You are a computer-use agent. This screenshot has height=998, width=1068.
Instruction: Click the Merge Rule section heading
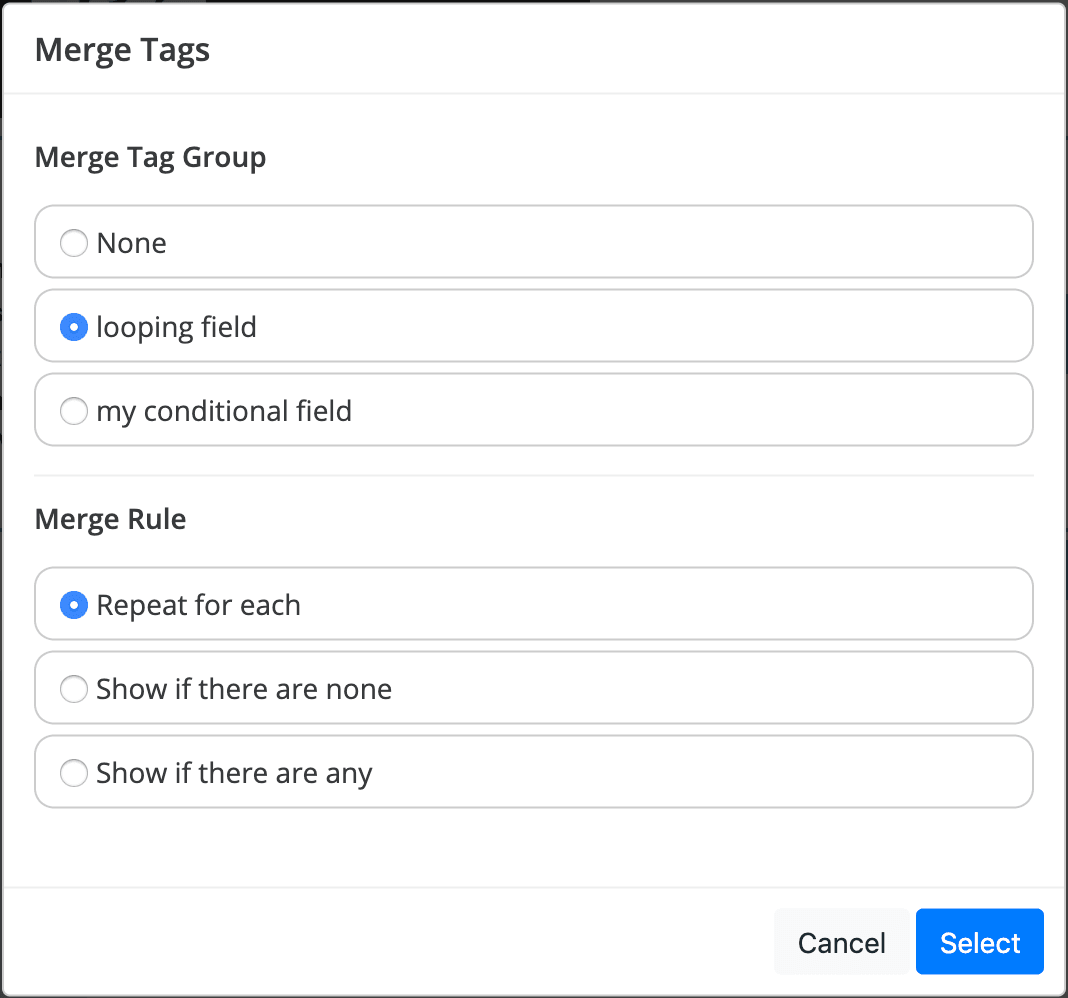click(110, 519)
